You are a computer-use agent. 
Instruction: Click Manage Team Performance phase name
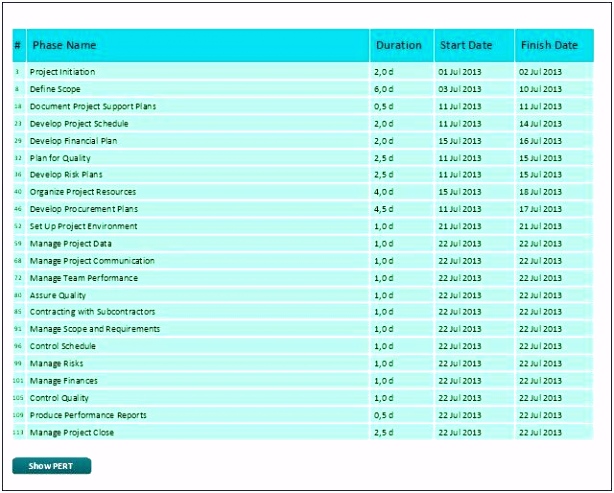(84, 278)
